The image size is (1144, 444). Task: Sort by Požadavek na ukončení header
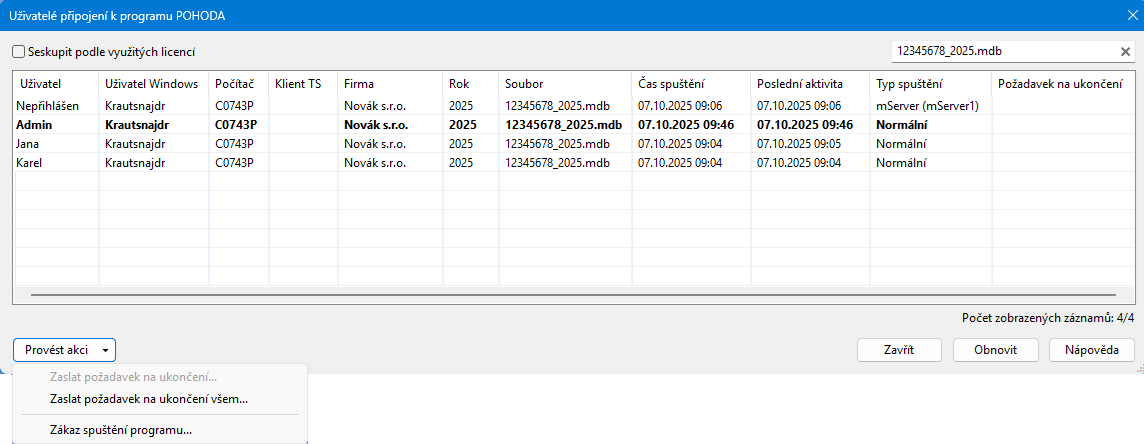(x=1060, y=84)
